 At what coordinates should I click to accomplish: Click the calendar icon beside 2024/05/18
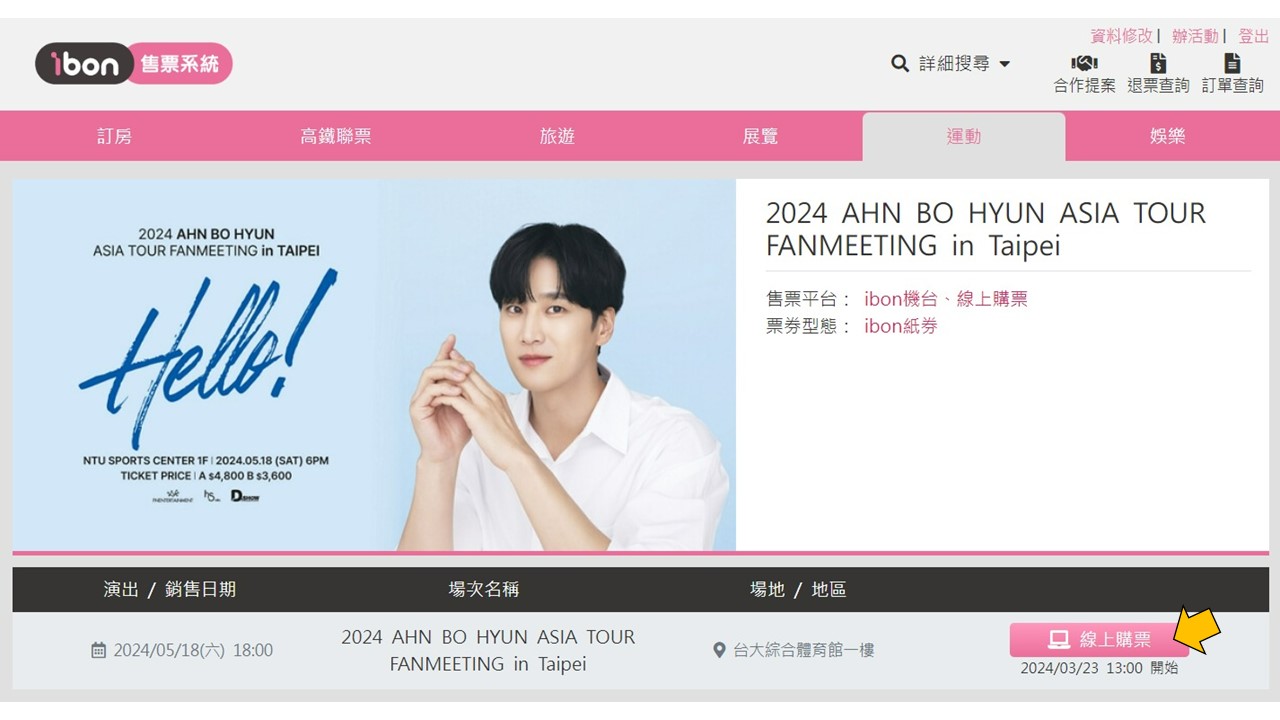tap(98, 651)
